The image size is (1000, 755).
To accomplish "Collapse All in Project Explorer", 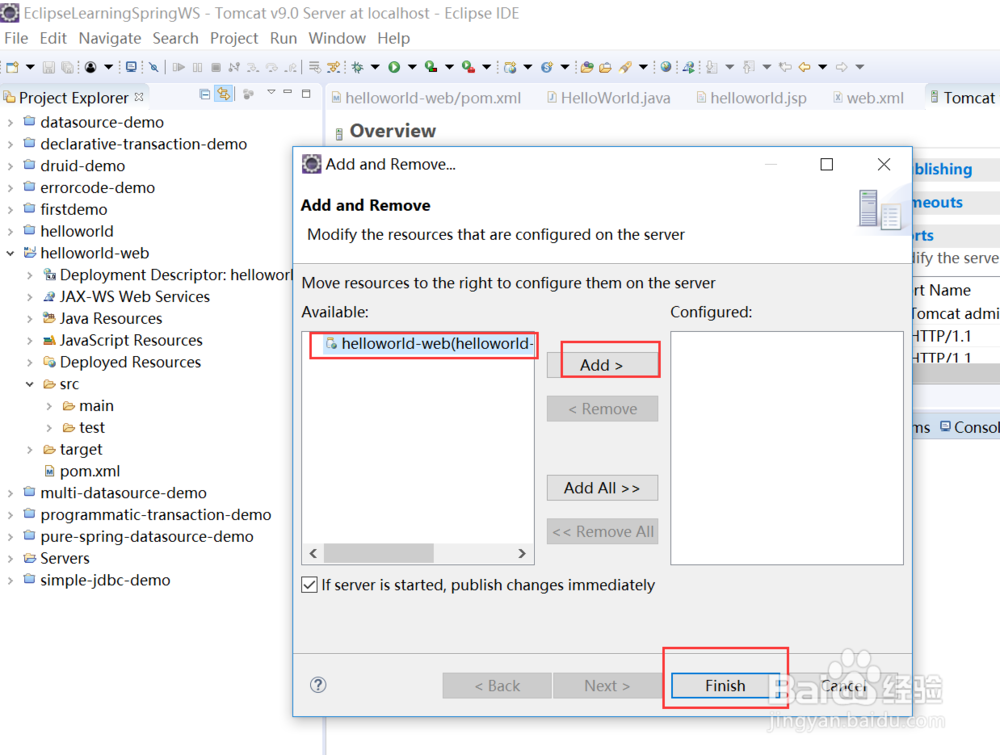I will 205,94.
